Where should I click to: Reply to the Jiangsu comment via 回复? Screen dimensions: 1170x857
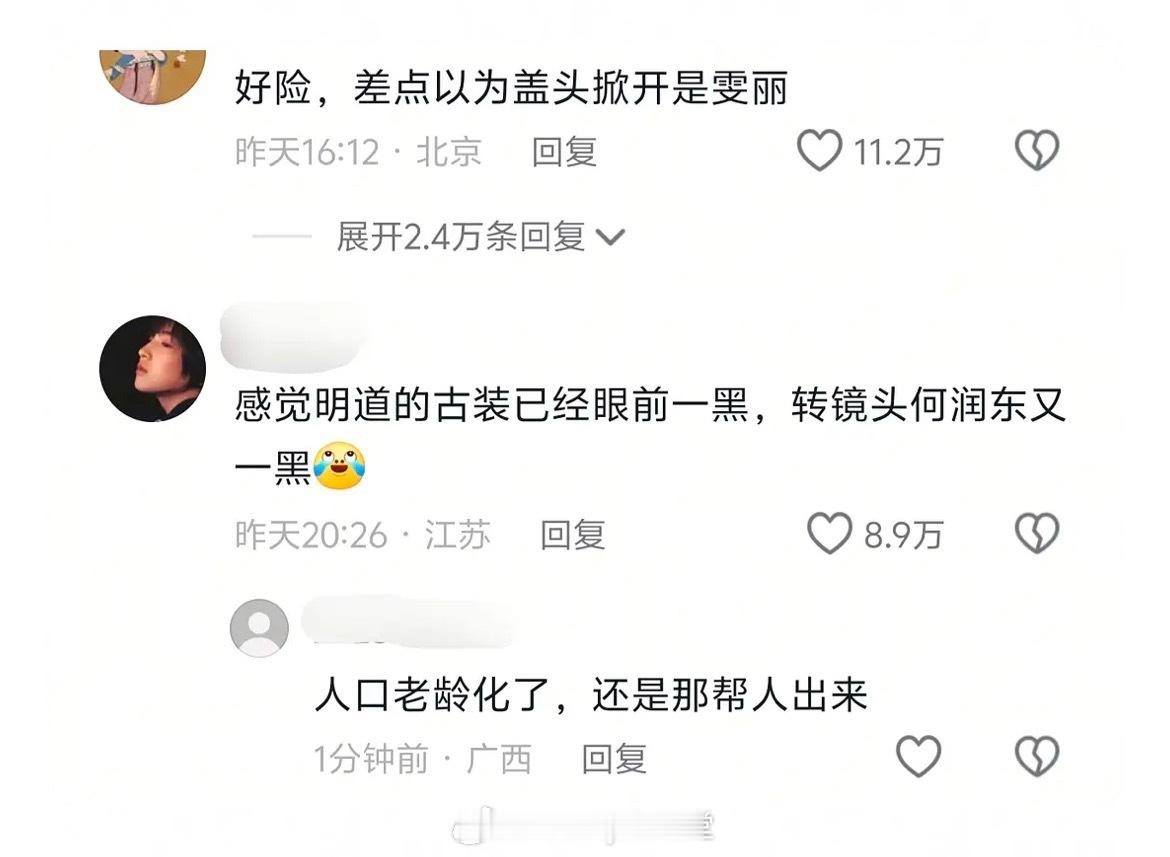click(572, 535)
